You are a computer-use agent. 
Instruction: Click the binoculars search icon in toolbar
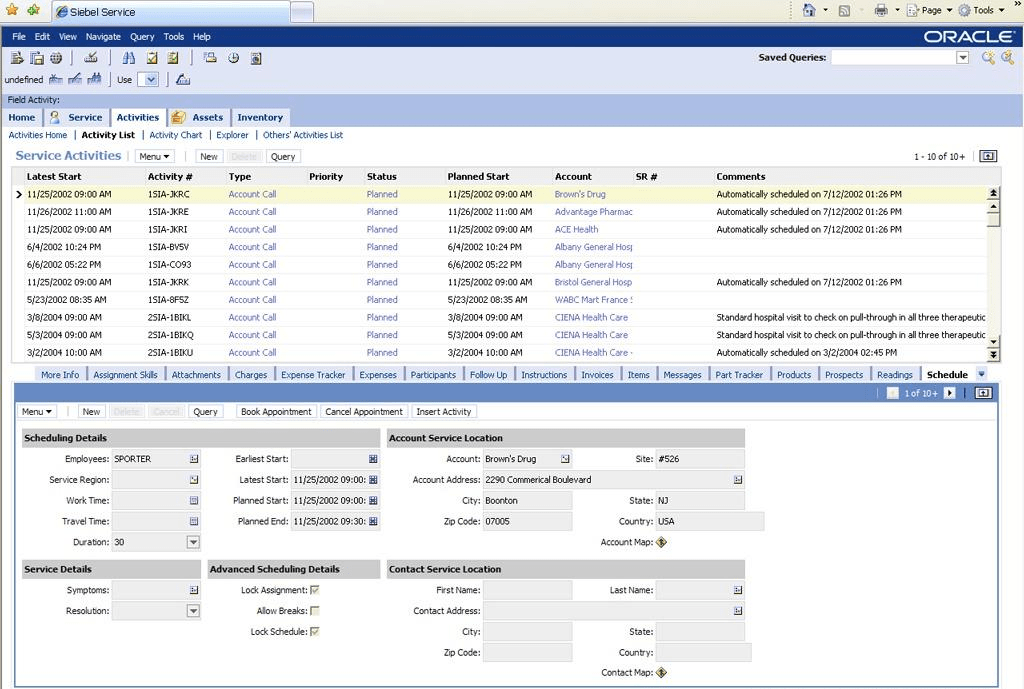coord(129,58)
